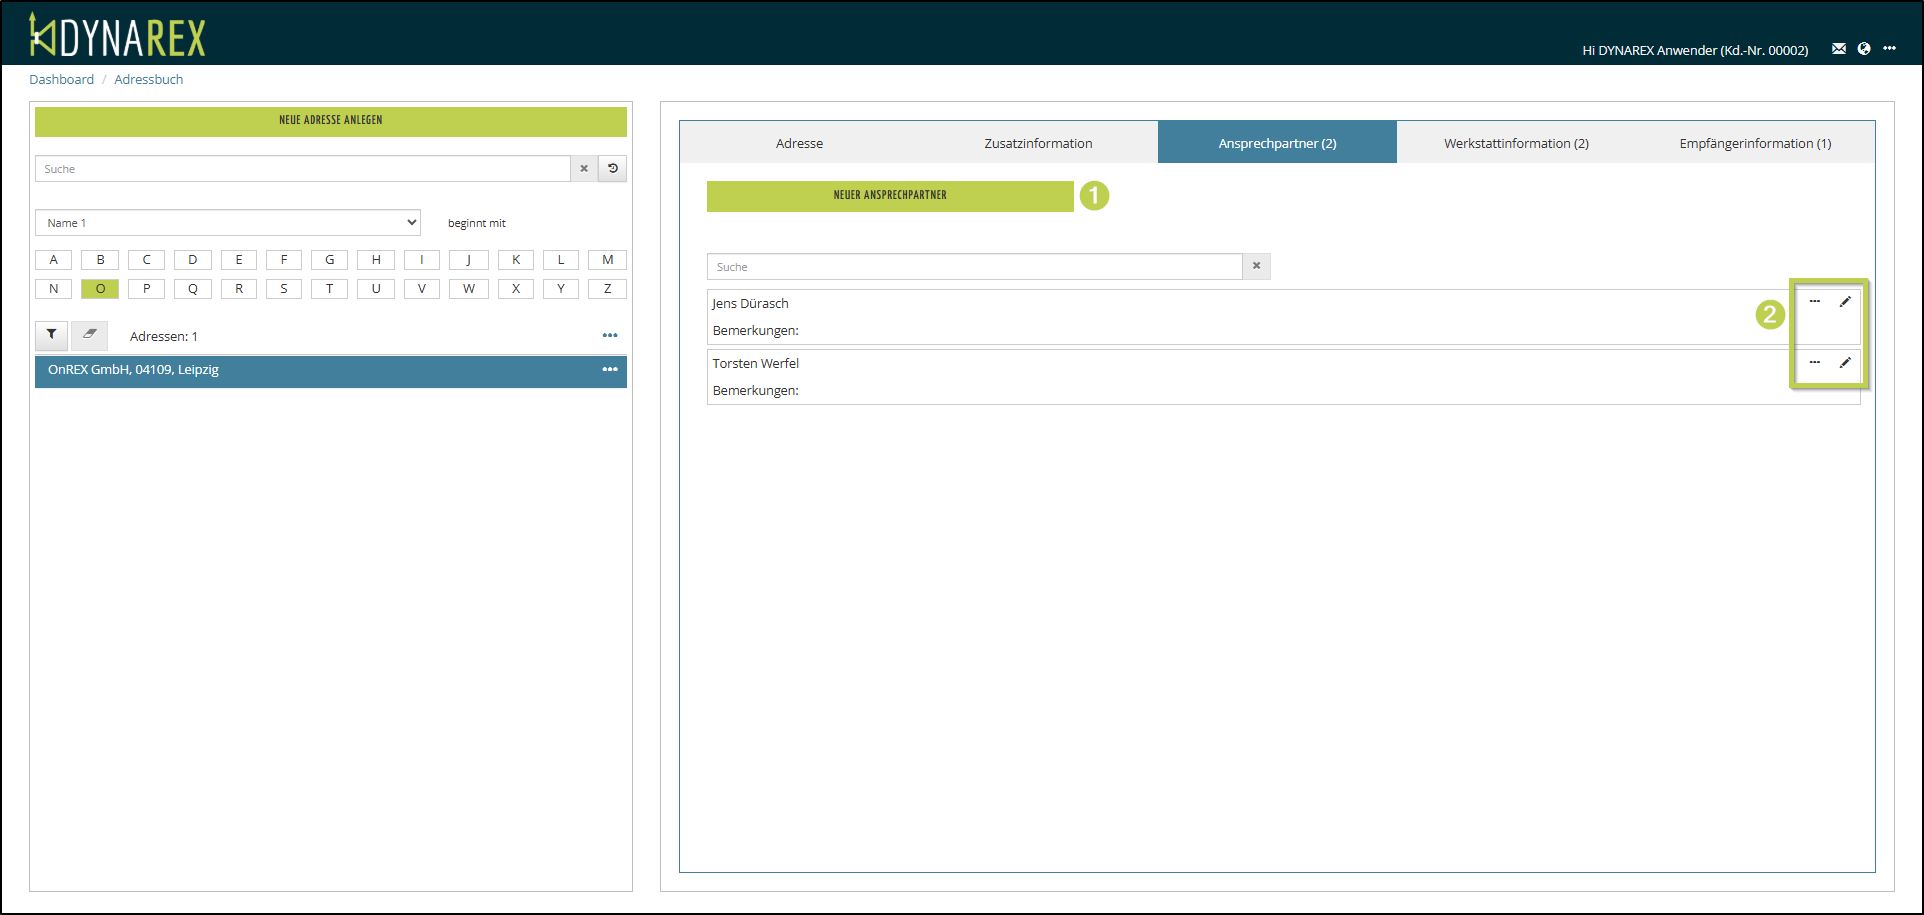Select the letter M filter
Viewport: 1924px width, 915px height.
(x=607, y=260)
